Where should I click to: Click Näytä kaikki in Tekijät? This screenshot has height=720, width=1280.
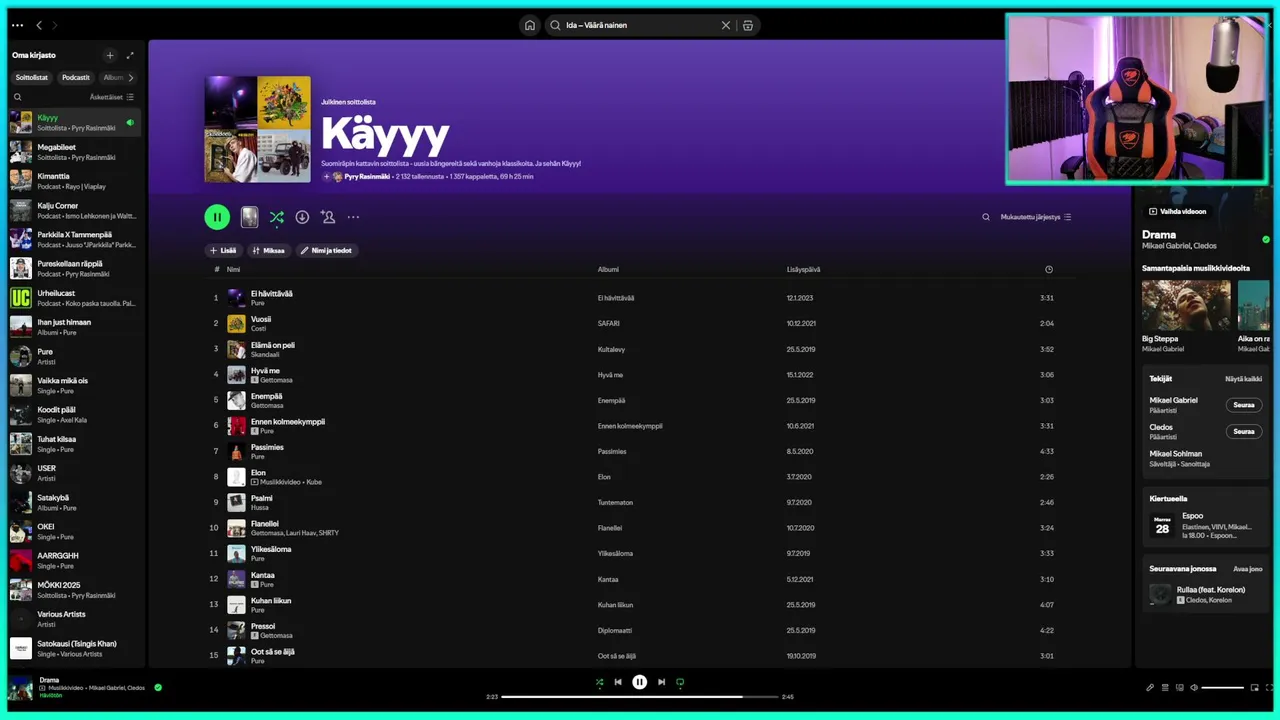pyautogui.click(x=1243, y=379)
